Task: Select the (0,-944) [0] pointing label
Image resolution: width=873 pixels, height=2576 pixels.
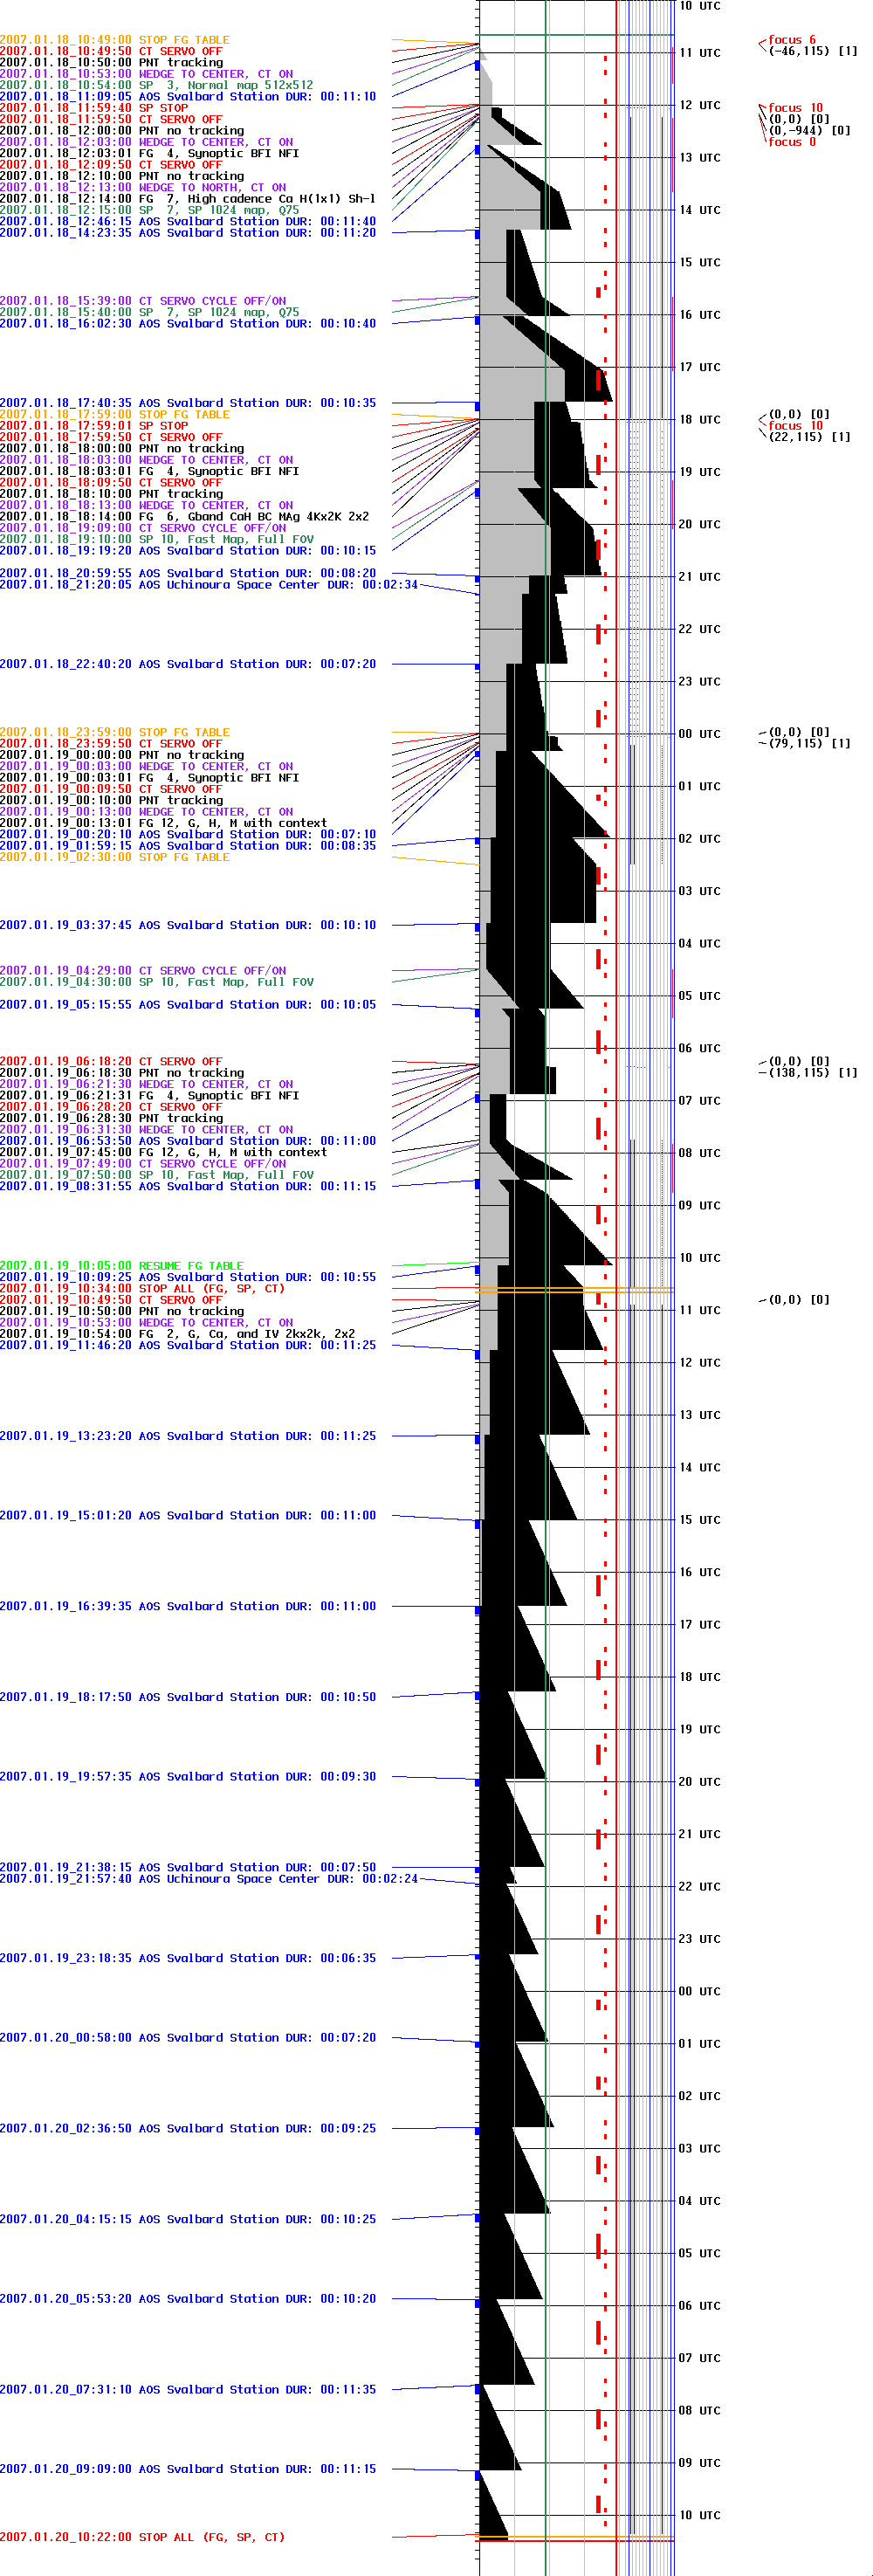Action: tap(809, 131)
